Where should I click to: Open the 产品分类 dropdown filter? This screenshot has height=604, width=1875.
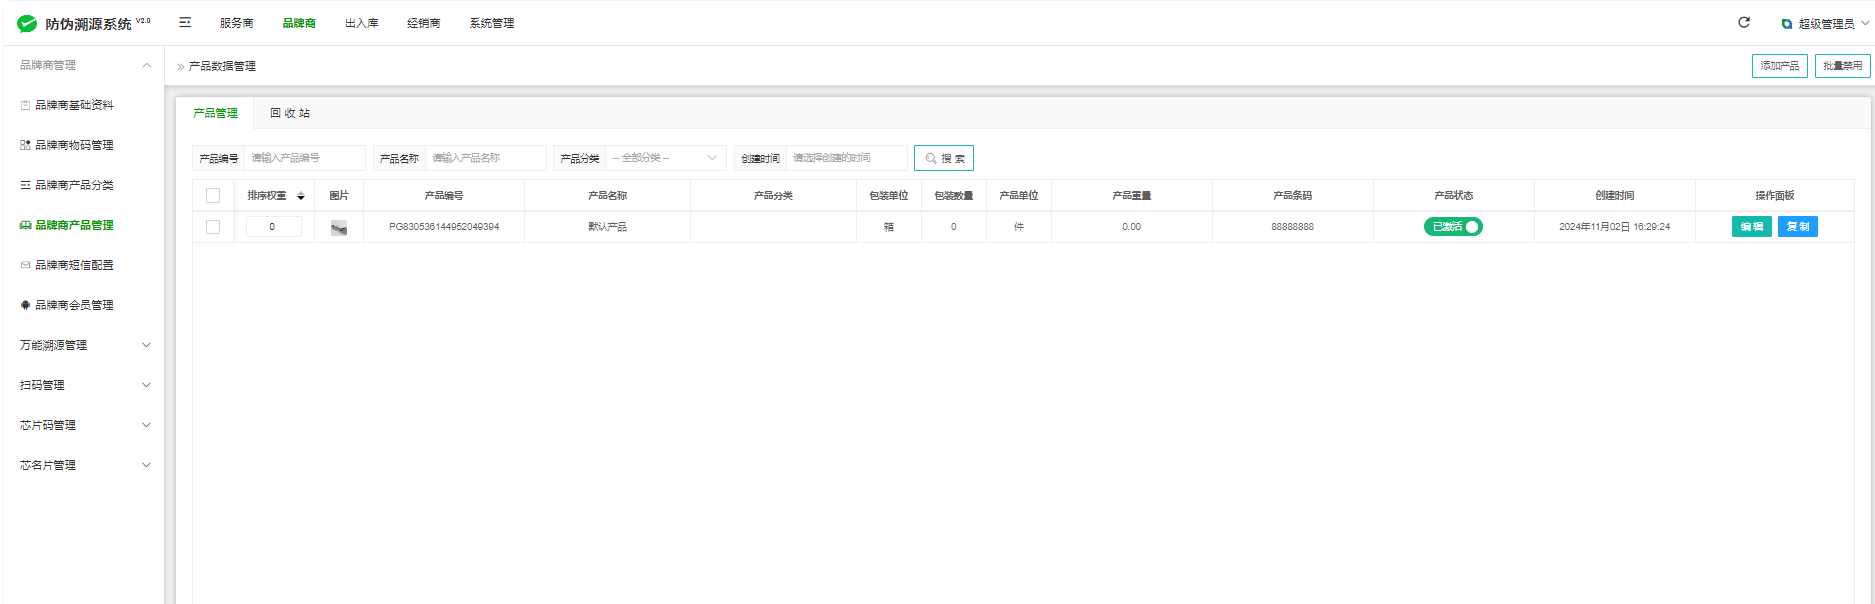pos(665,158)
